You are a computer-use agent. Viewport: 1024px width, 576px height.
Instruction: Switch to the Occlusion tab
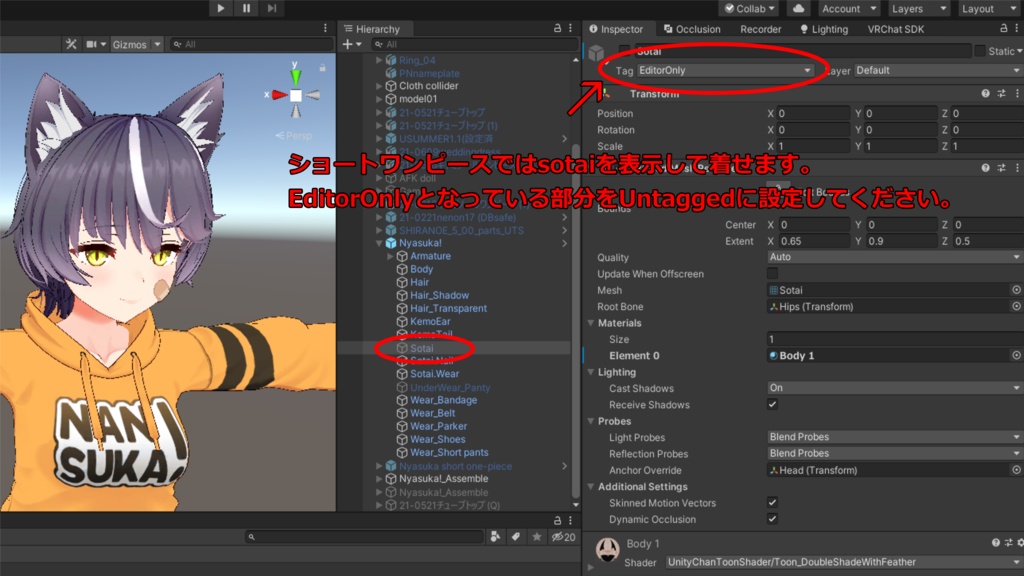[x=692, y=29]
